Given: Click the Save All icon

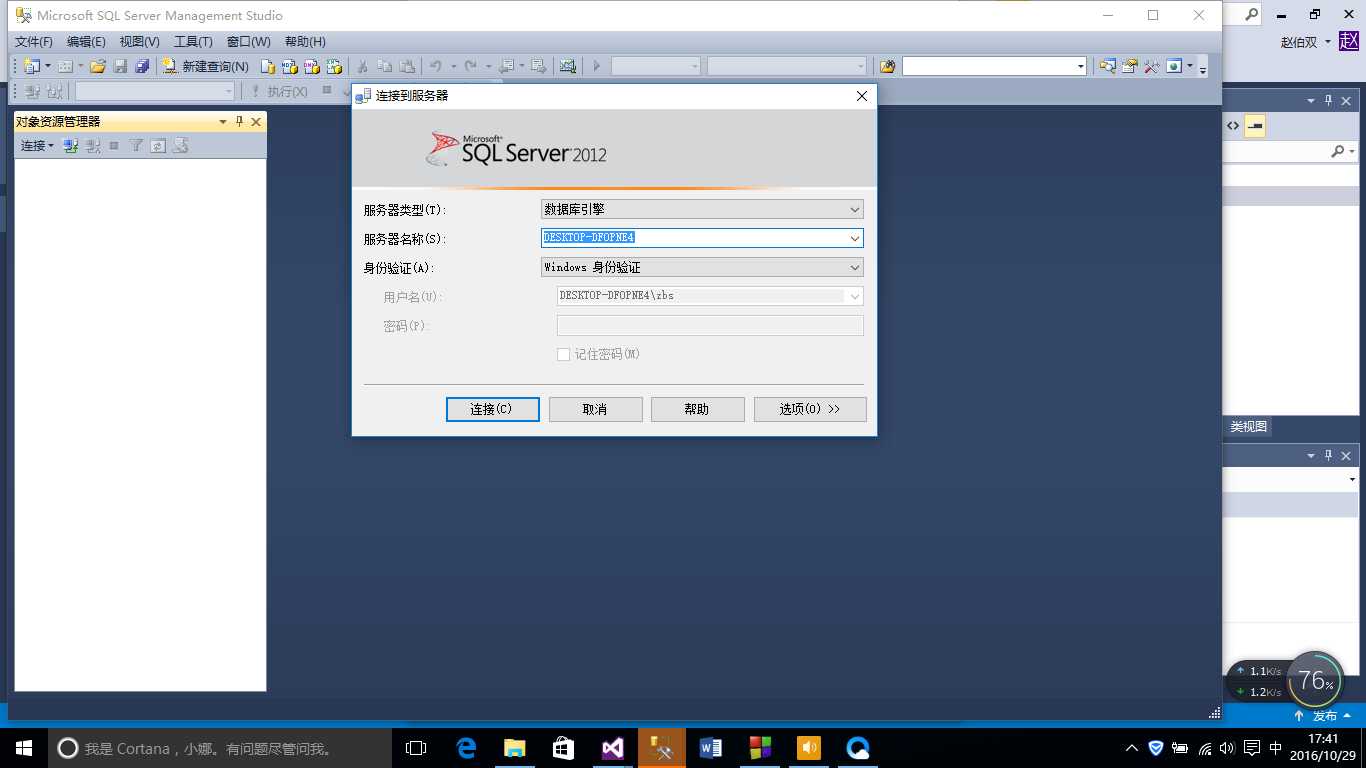Looking at the screenshot, I should tap(142, 66).
